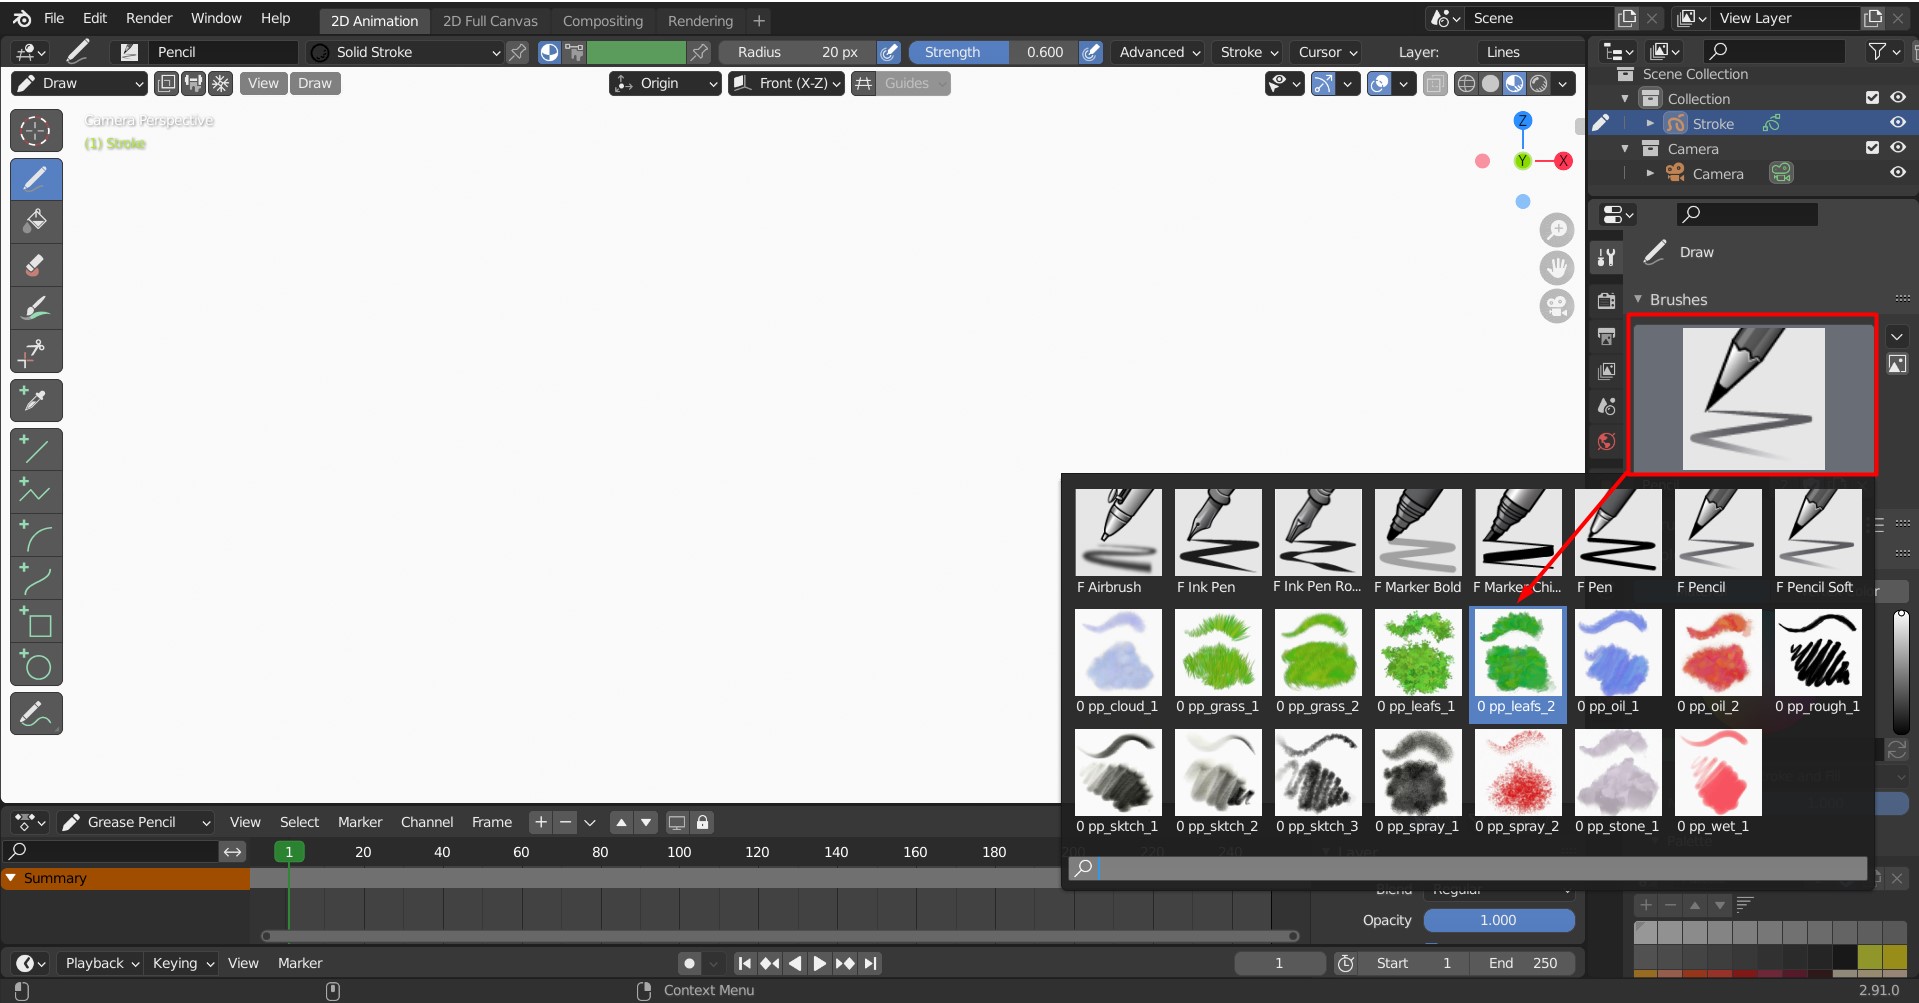1919x1003 pixels.
Task: Toggle timeline lock icon
Action: tap(703, 822)
